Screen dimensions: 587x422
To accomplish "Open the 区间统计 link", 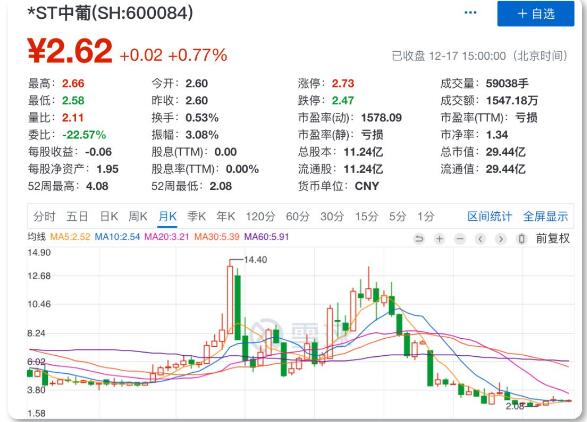I will (x=490, y=216).
